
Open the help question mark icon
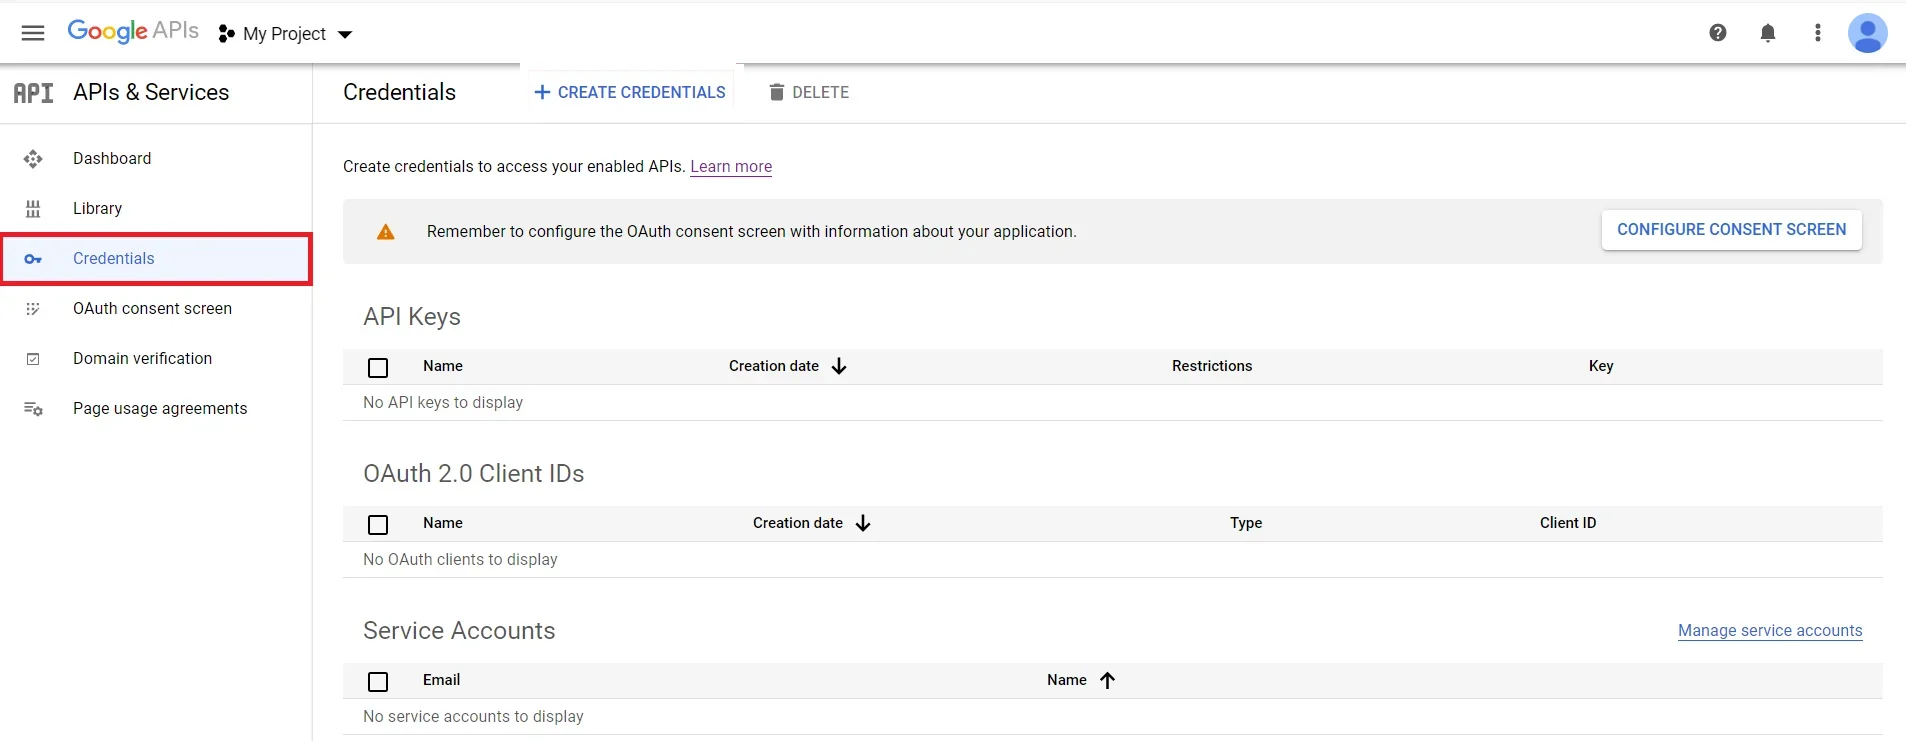(x=1718, y=33)
